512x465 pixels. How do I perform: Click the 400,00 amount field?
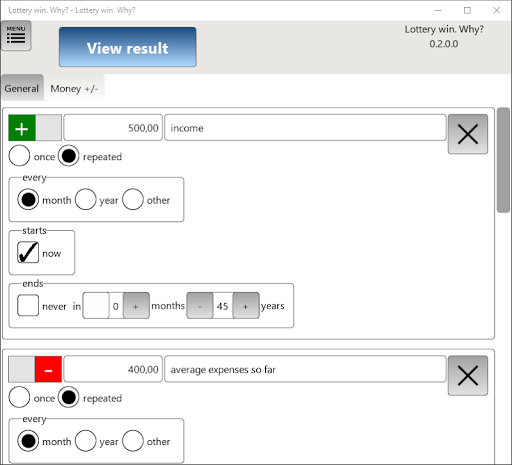pyautogui.click(x=113, y=369)
